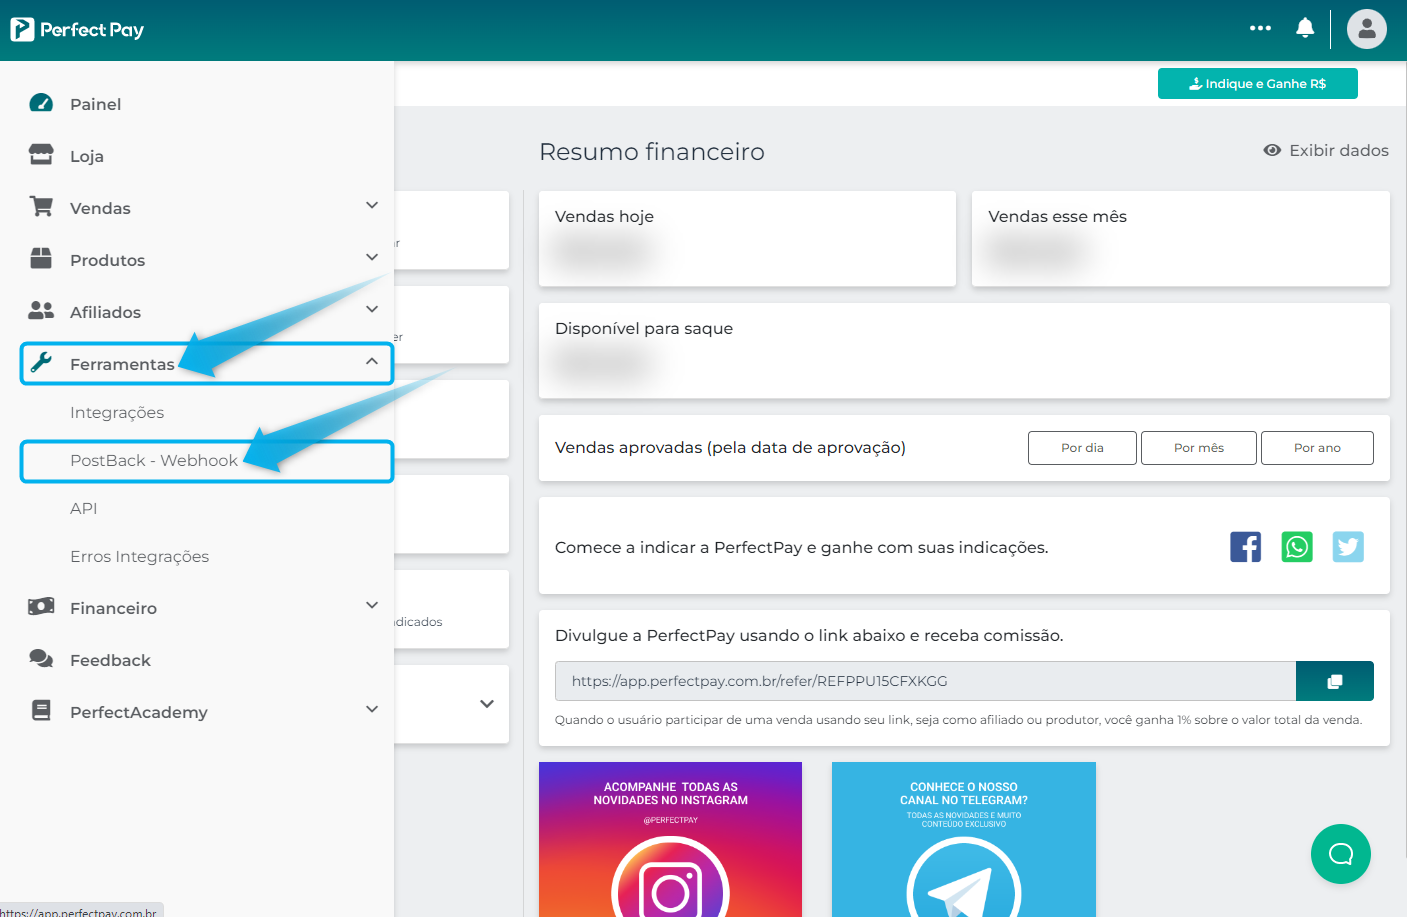The height and width of the screenshot is (917, 1407).
Task: Select Integrações under Ferramentas
Action: (117, 412)
